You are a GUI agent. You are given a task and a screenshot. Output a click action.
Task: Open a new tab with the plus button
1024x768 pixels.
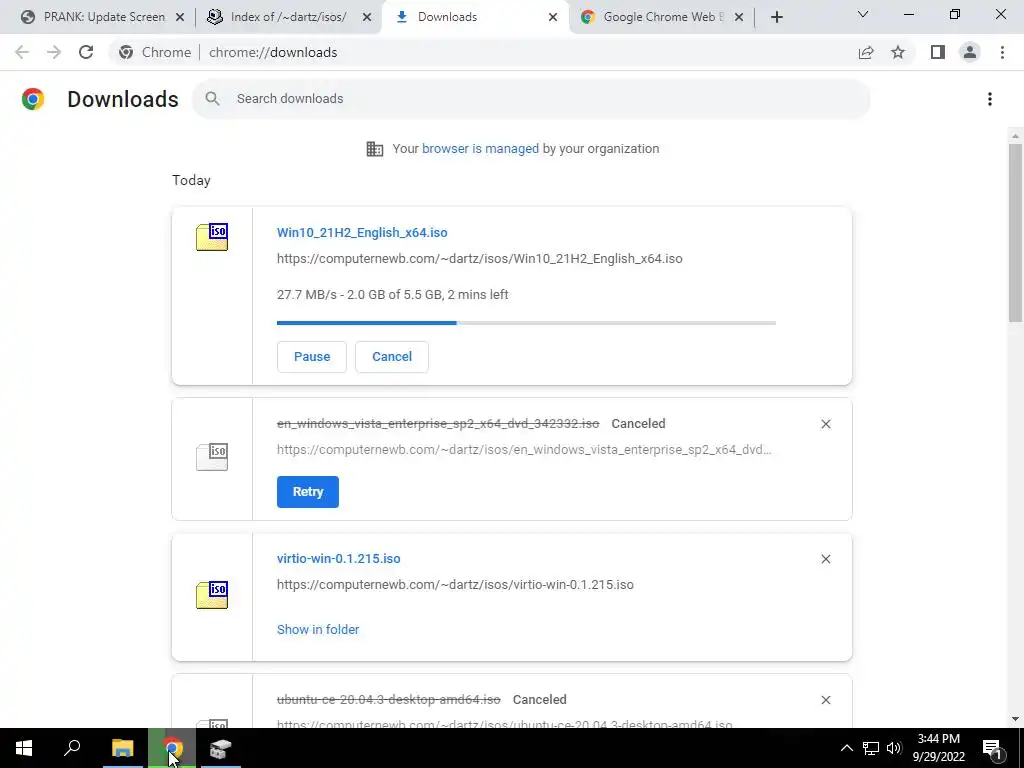(x=776, y=17)
